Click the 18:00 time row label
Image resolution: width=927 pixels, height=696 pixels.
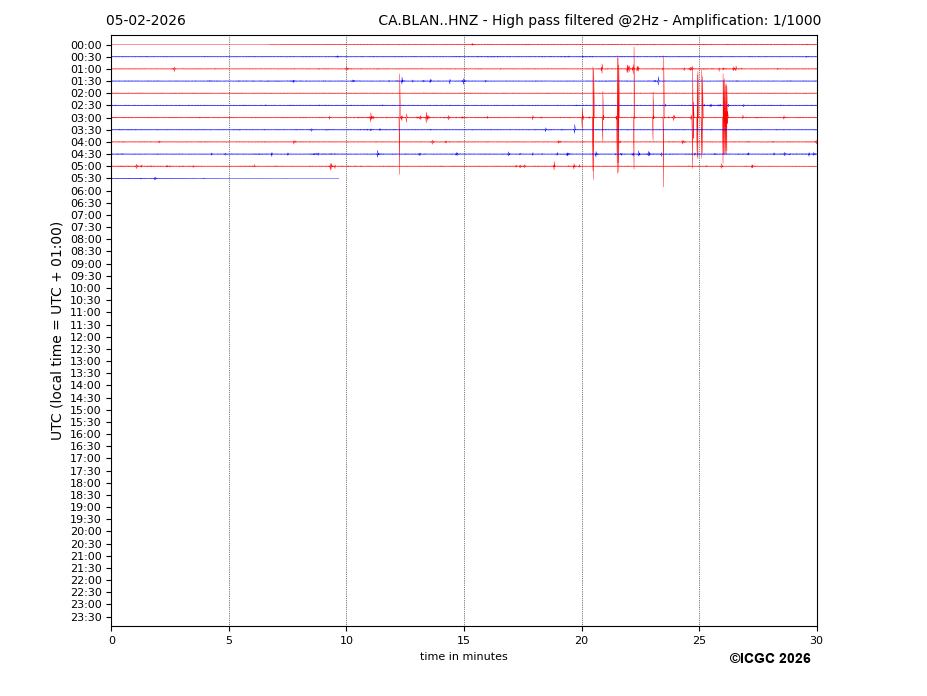click(x=86, y=483)
